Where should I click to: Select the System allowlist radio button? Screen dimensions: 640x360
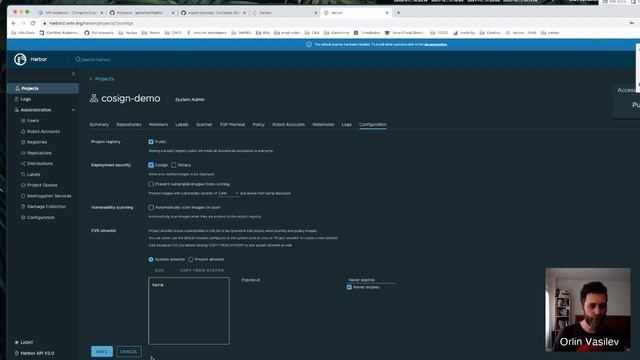[151, 259]
